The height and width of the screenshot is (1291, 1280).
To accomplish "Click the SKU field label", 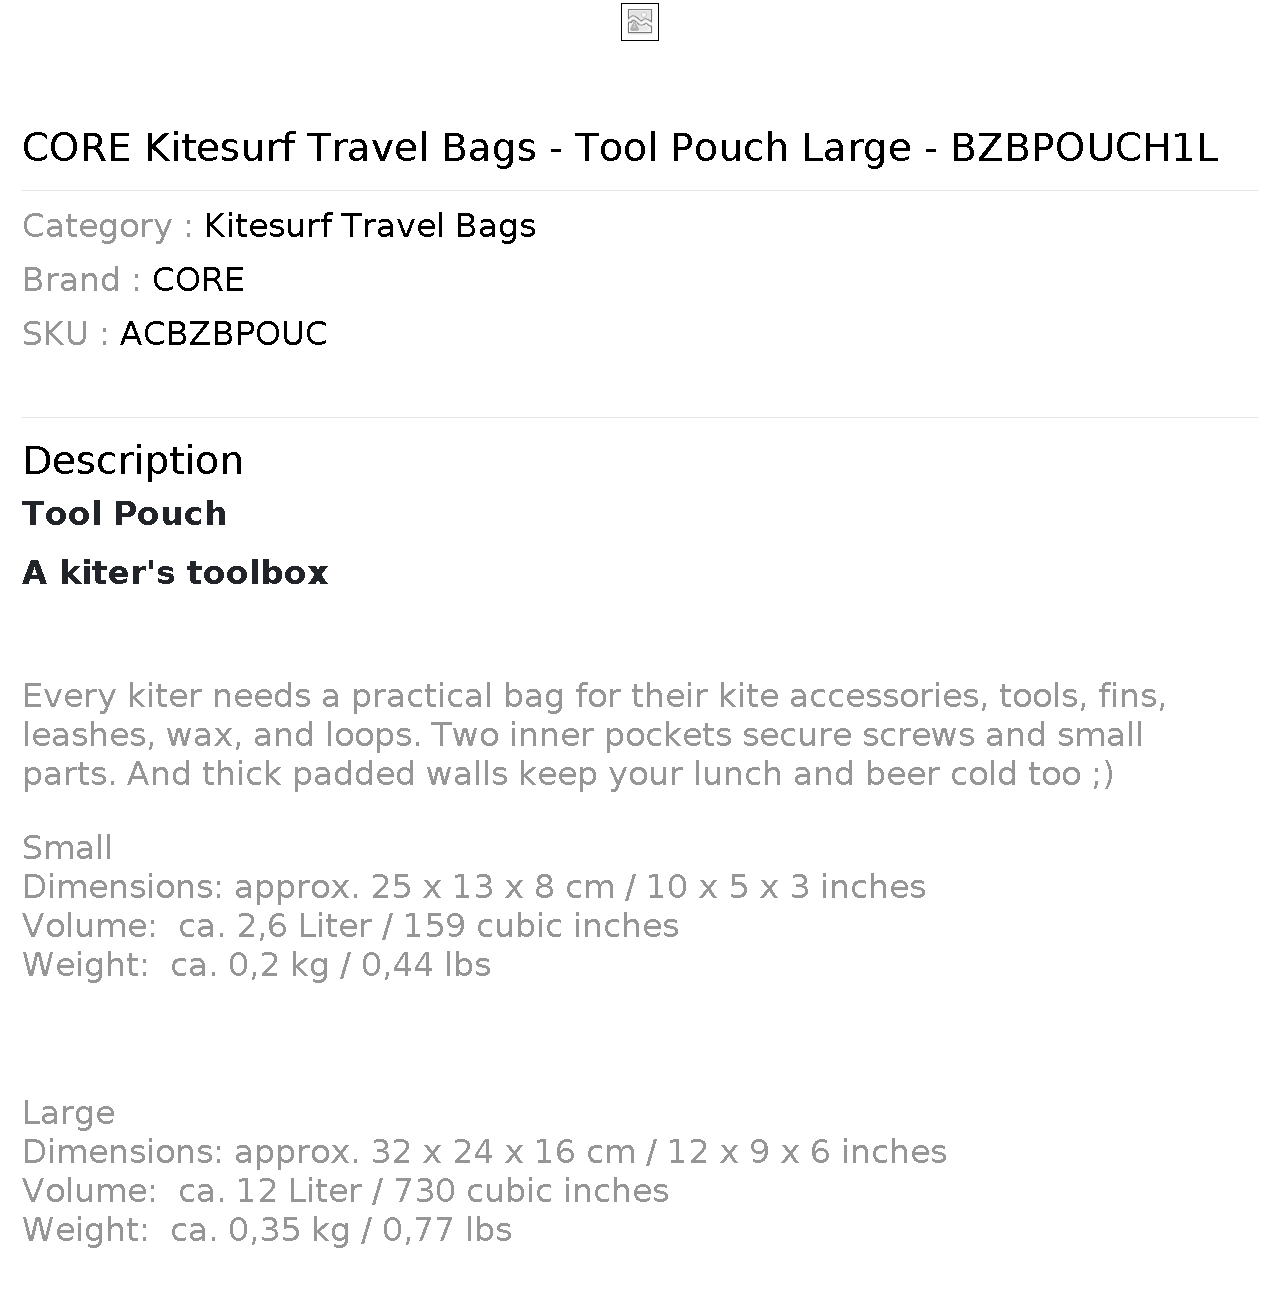I will [x=66, y=334].
